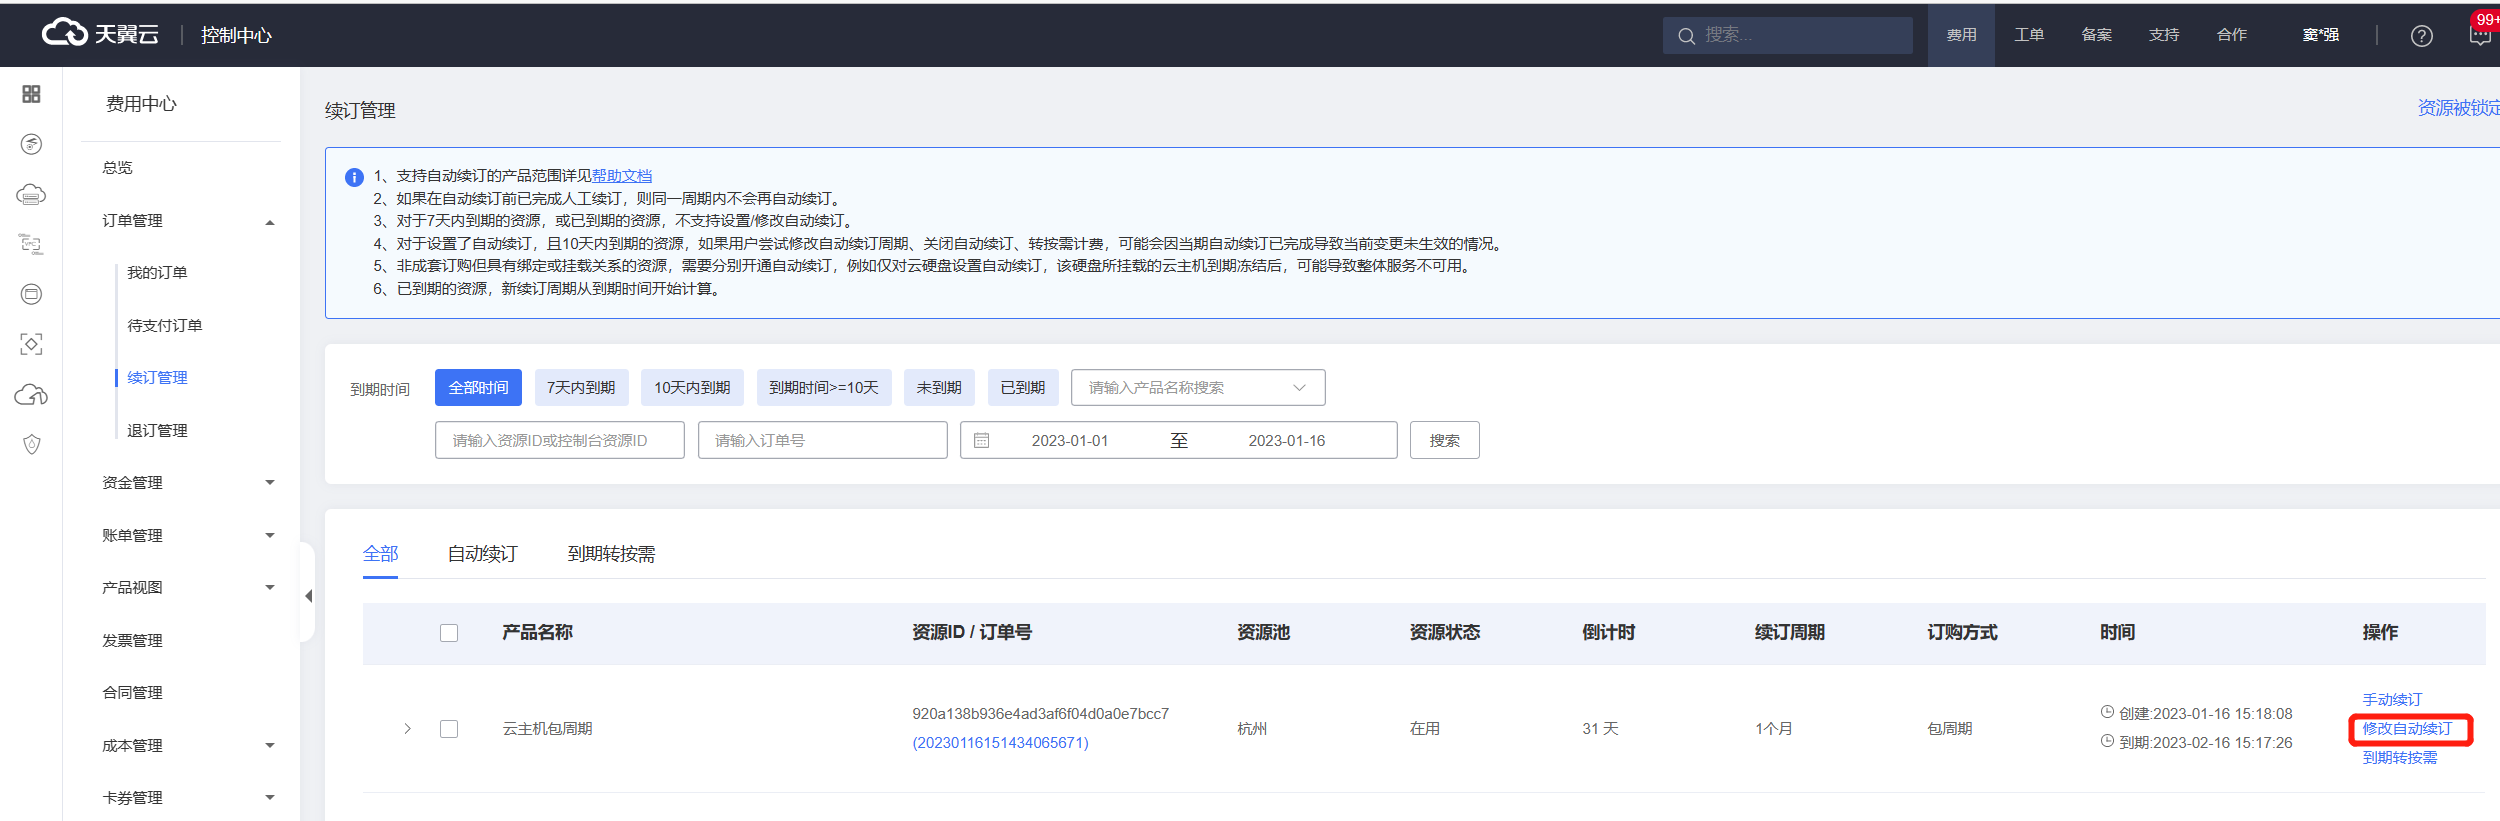
Task: Expand the 资金管理 menu section
Action: pos(187,483)
